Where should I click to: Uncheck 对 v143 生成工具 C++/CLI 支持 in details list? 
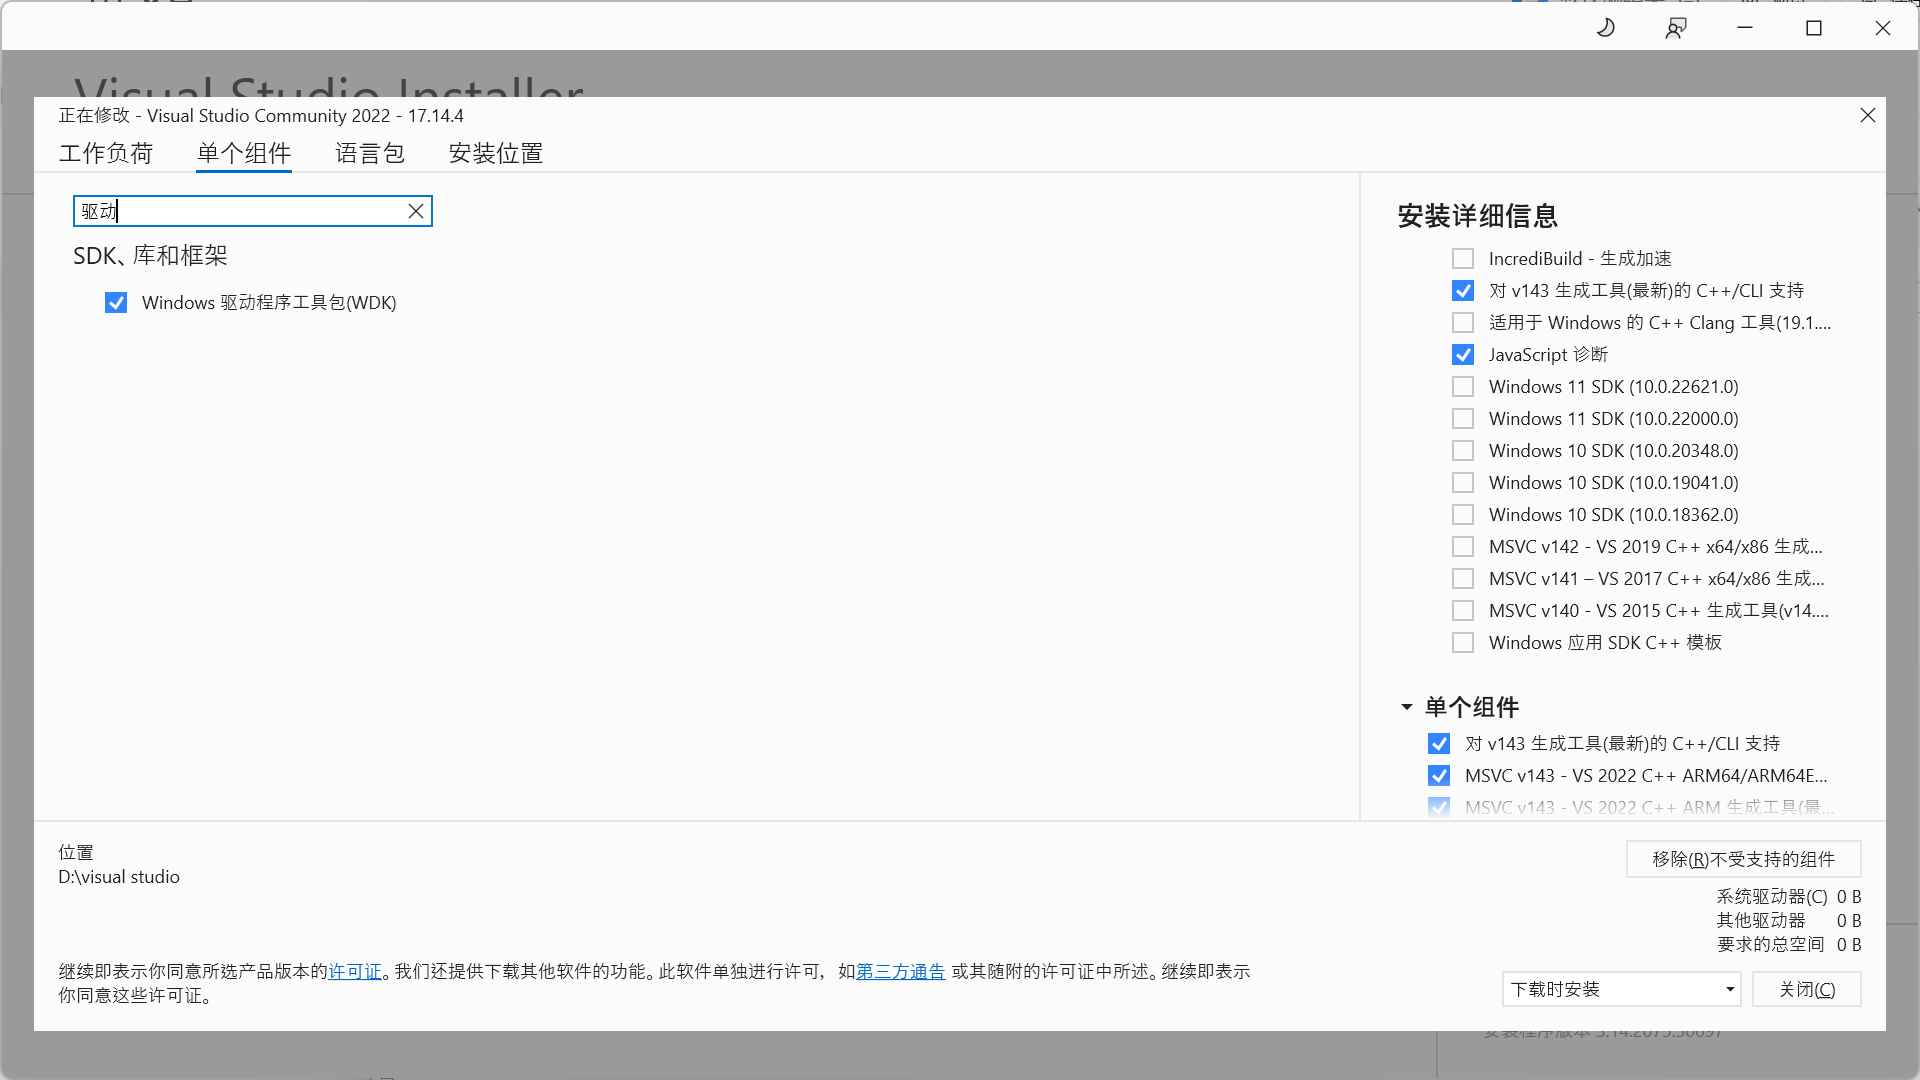(1463, 291)
